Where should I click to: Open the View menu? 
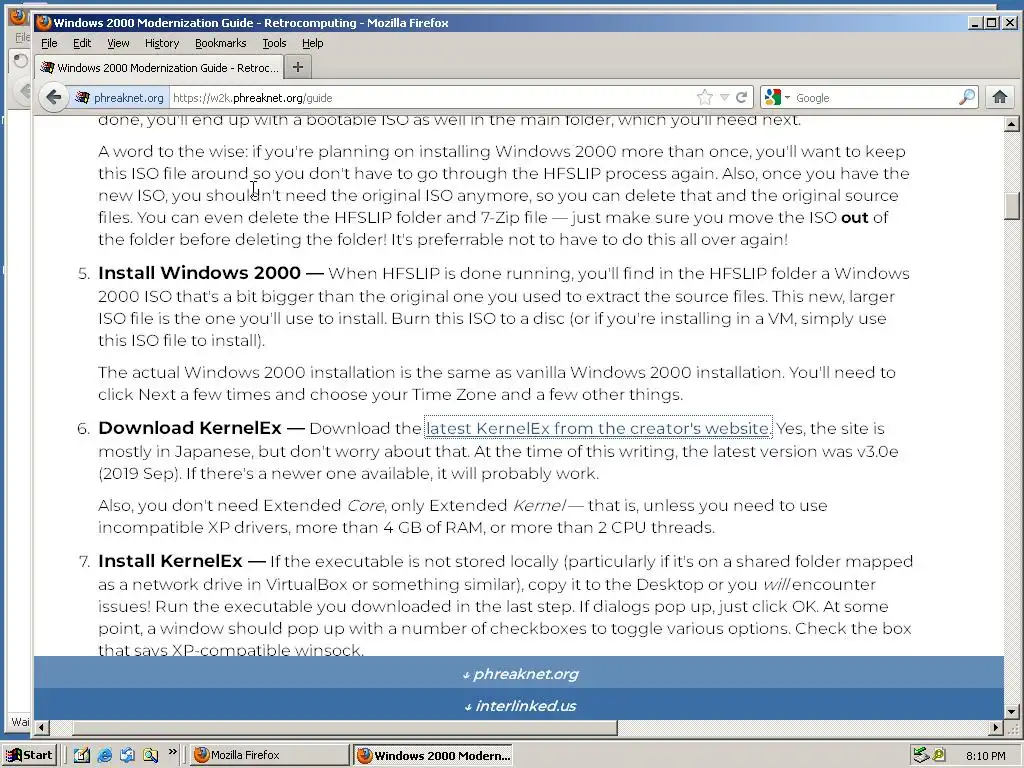point(118,43)
